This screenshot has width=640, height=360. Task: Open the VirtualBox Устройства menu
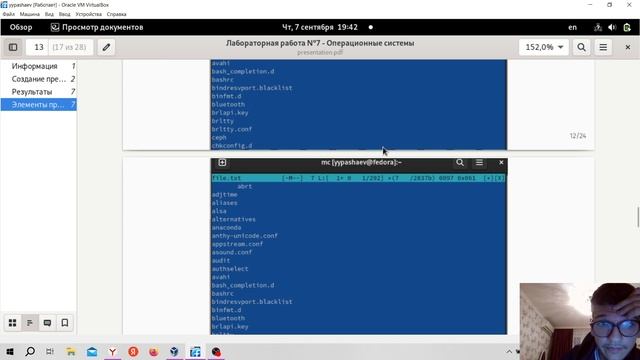tap(89, 14)
